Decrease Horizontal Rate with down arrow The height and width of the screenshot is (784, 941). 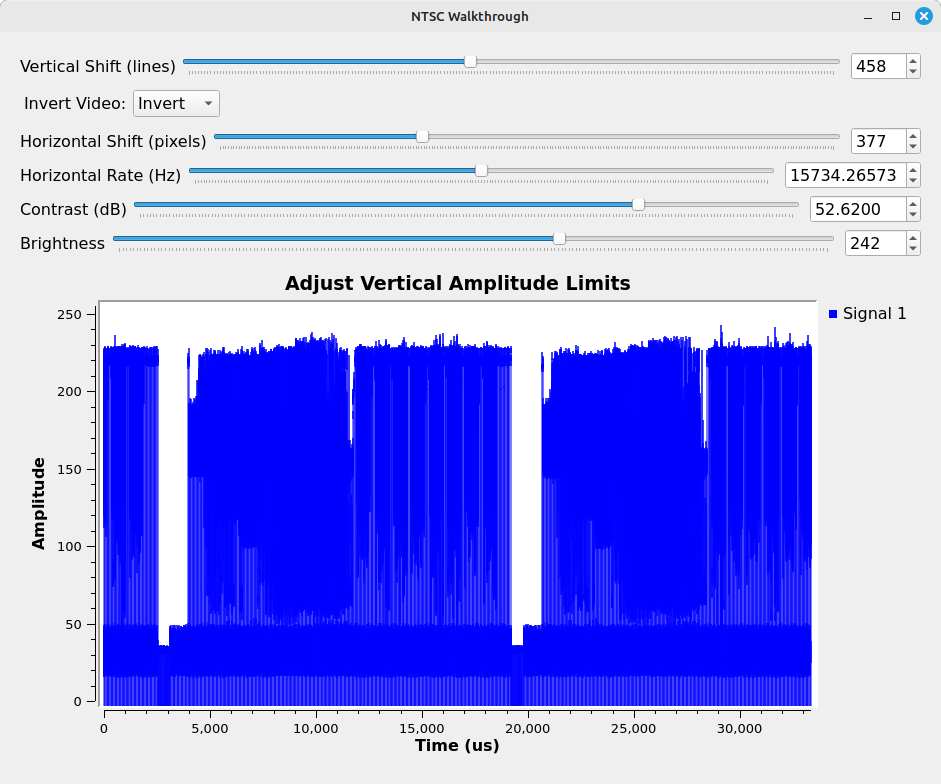(x=912, y=181)
